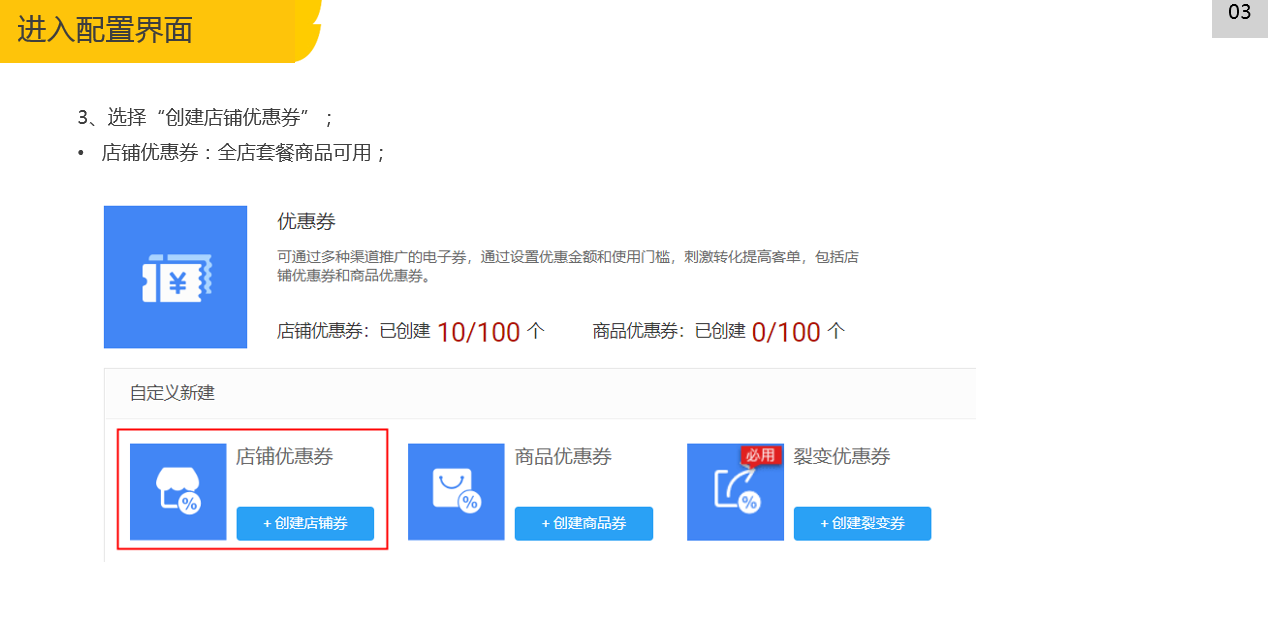The width and height of the screenshot is (1285, 634).
Task: Click the 03 page number box
Action: [x=1240, y=17]
